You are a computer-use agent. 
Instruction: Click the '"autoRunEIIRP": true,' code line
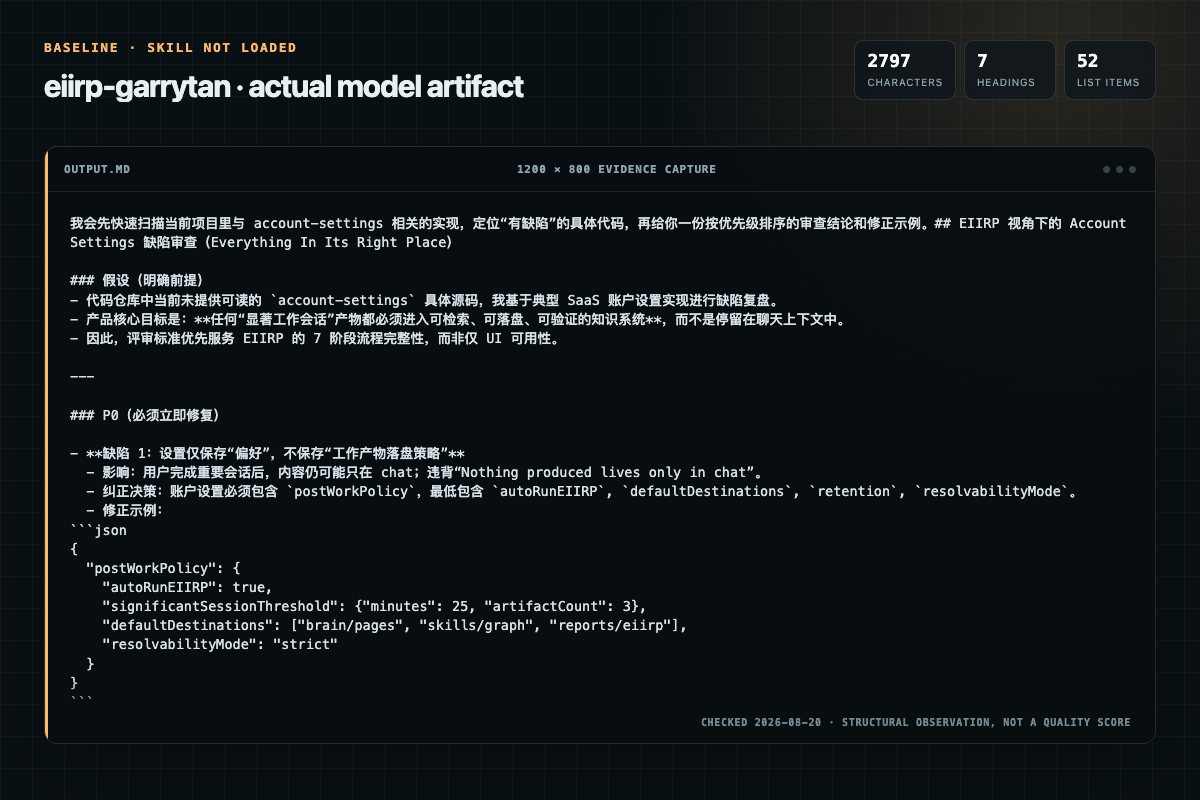(187, 587)
